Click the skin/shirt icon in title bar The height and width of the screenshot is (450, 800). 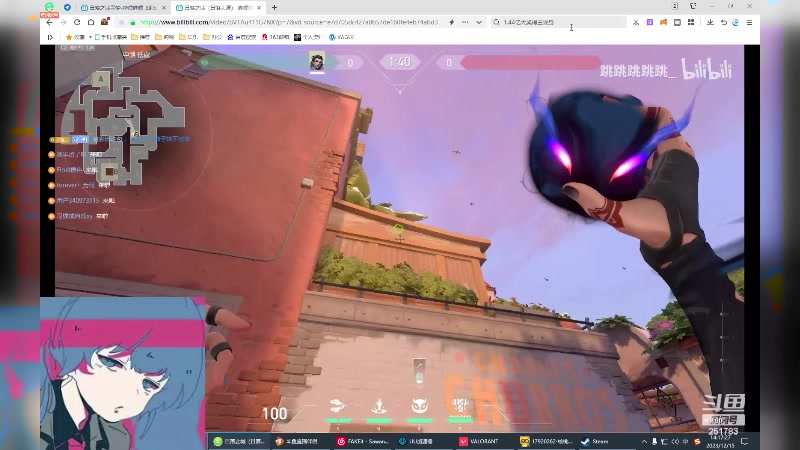pyautogui.click(x=693, y=6)
